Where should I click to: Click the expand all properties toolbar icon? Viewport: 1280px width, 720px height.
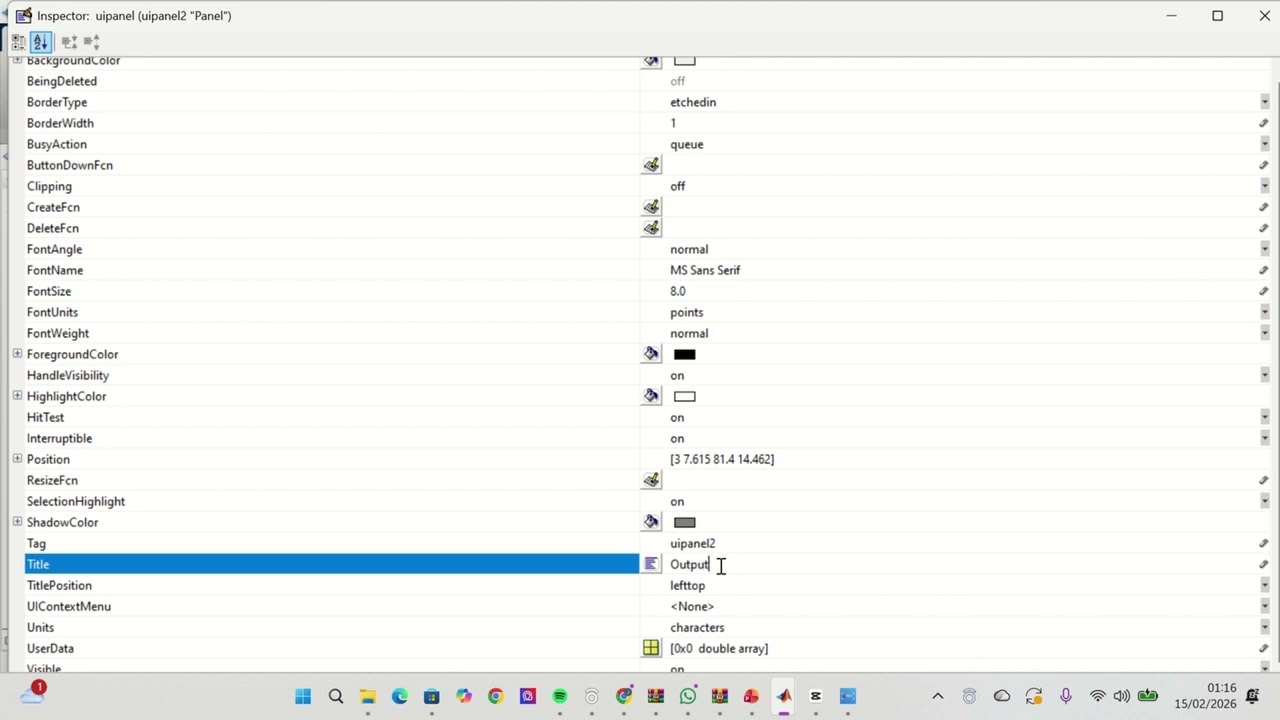pyautogui.click(x=69, y=42)
